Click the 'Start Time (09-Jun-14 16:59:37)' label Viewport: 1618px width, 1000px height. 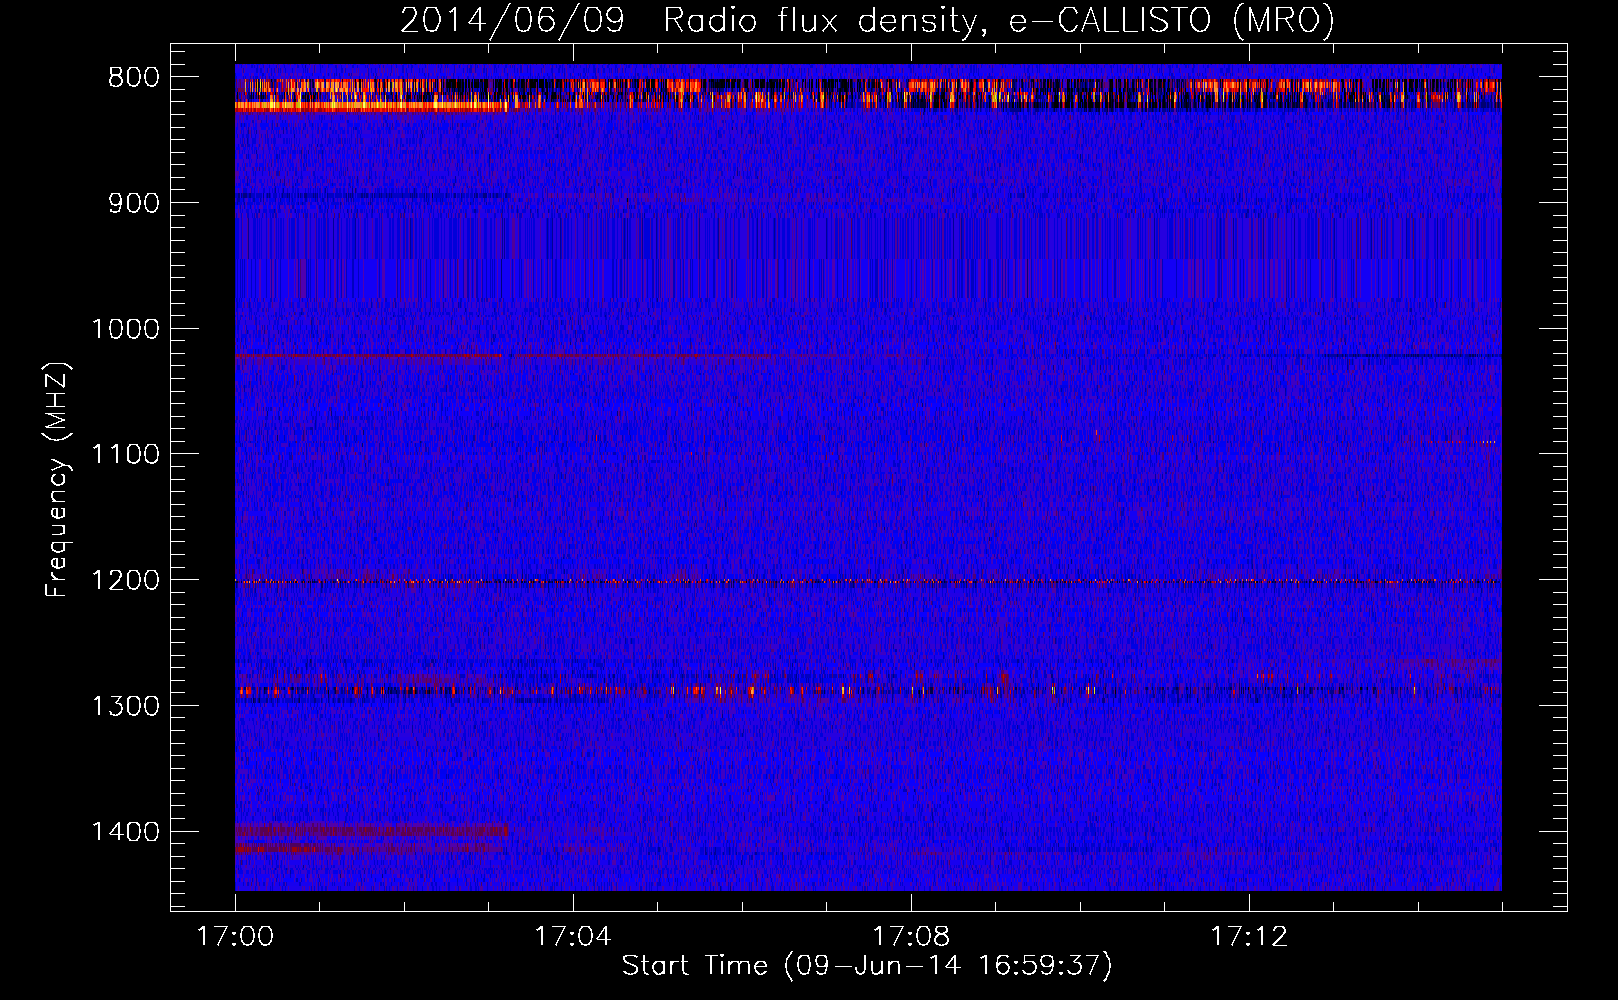pyautogui.click(x=867, y=966)
